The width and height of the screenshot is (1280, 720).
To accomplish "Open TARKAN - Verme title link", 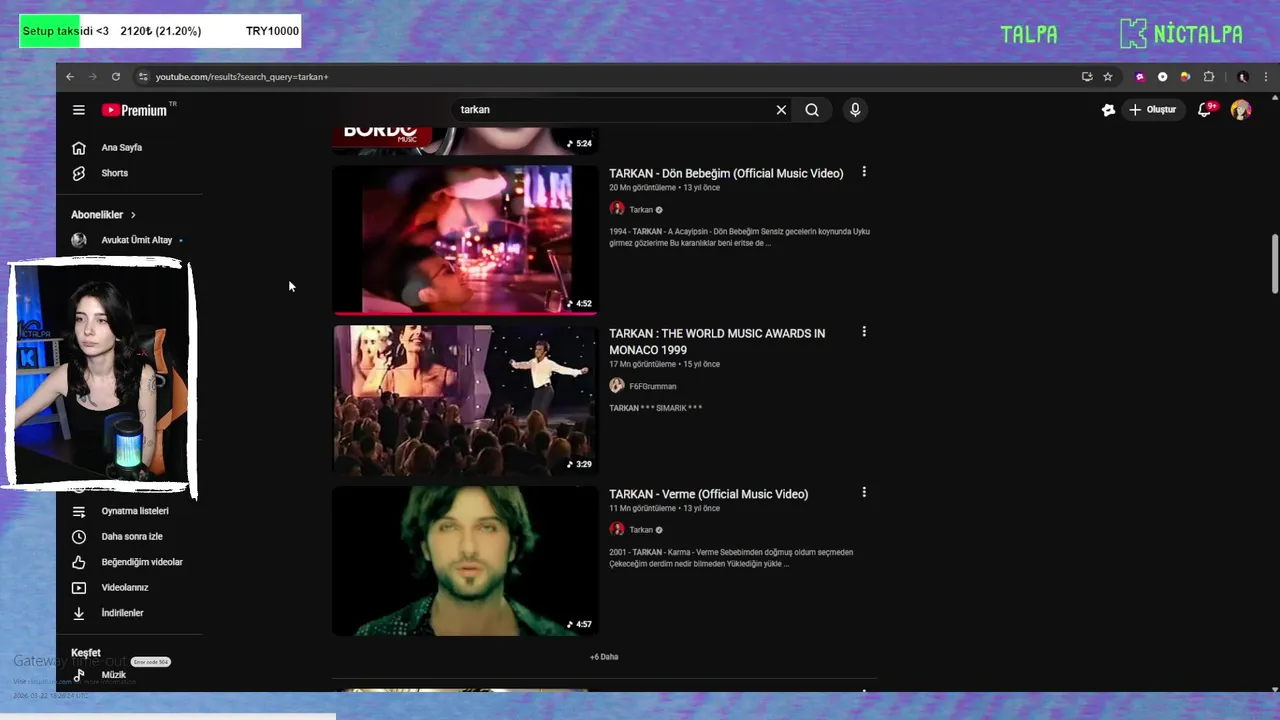I will point(709,494).
